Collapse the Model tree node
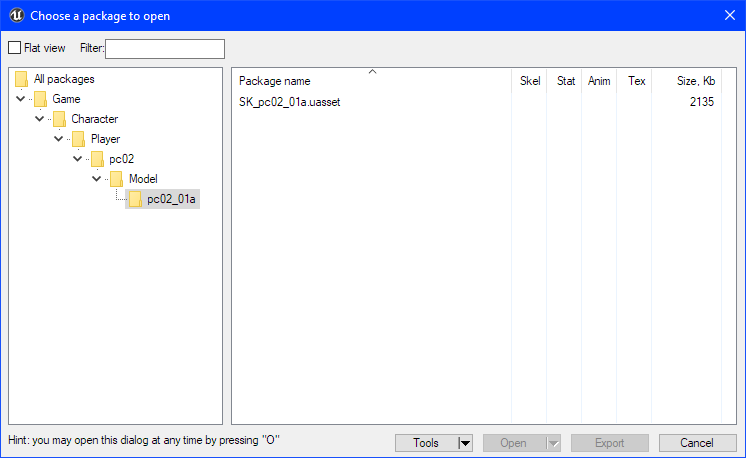Screen dimensions: 746x458 97,179
